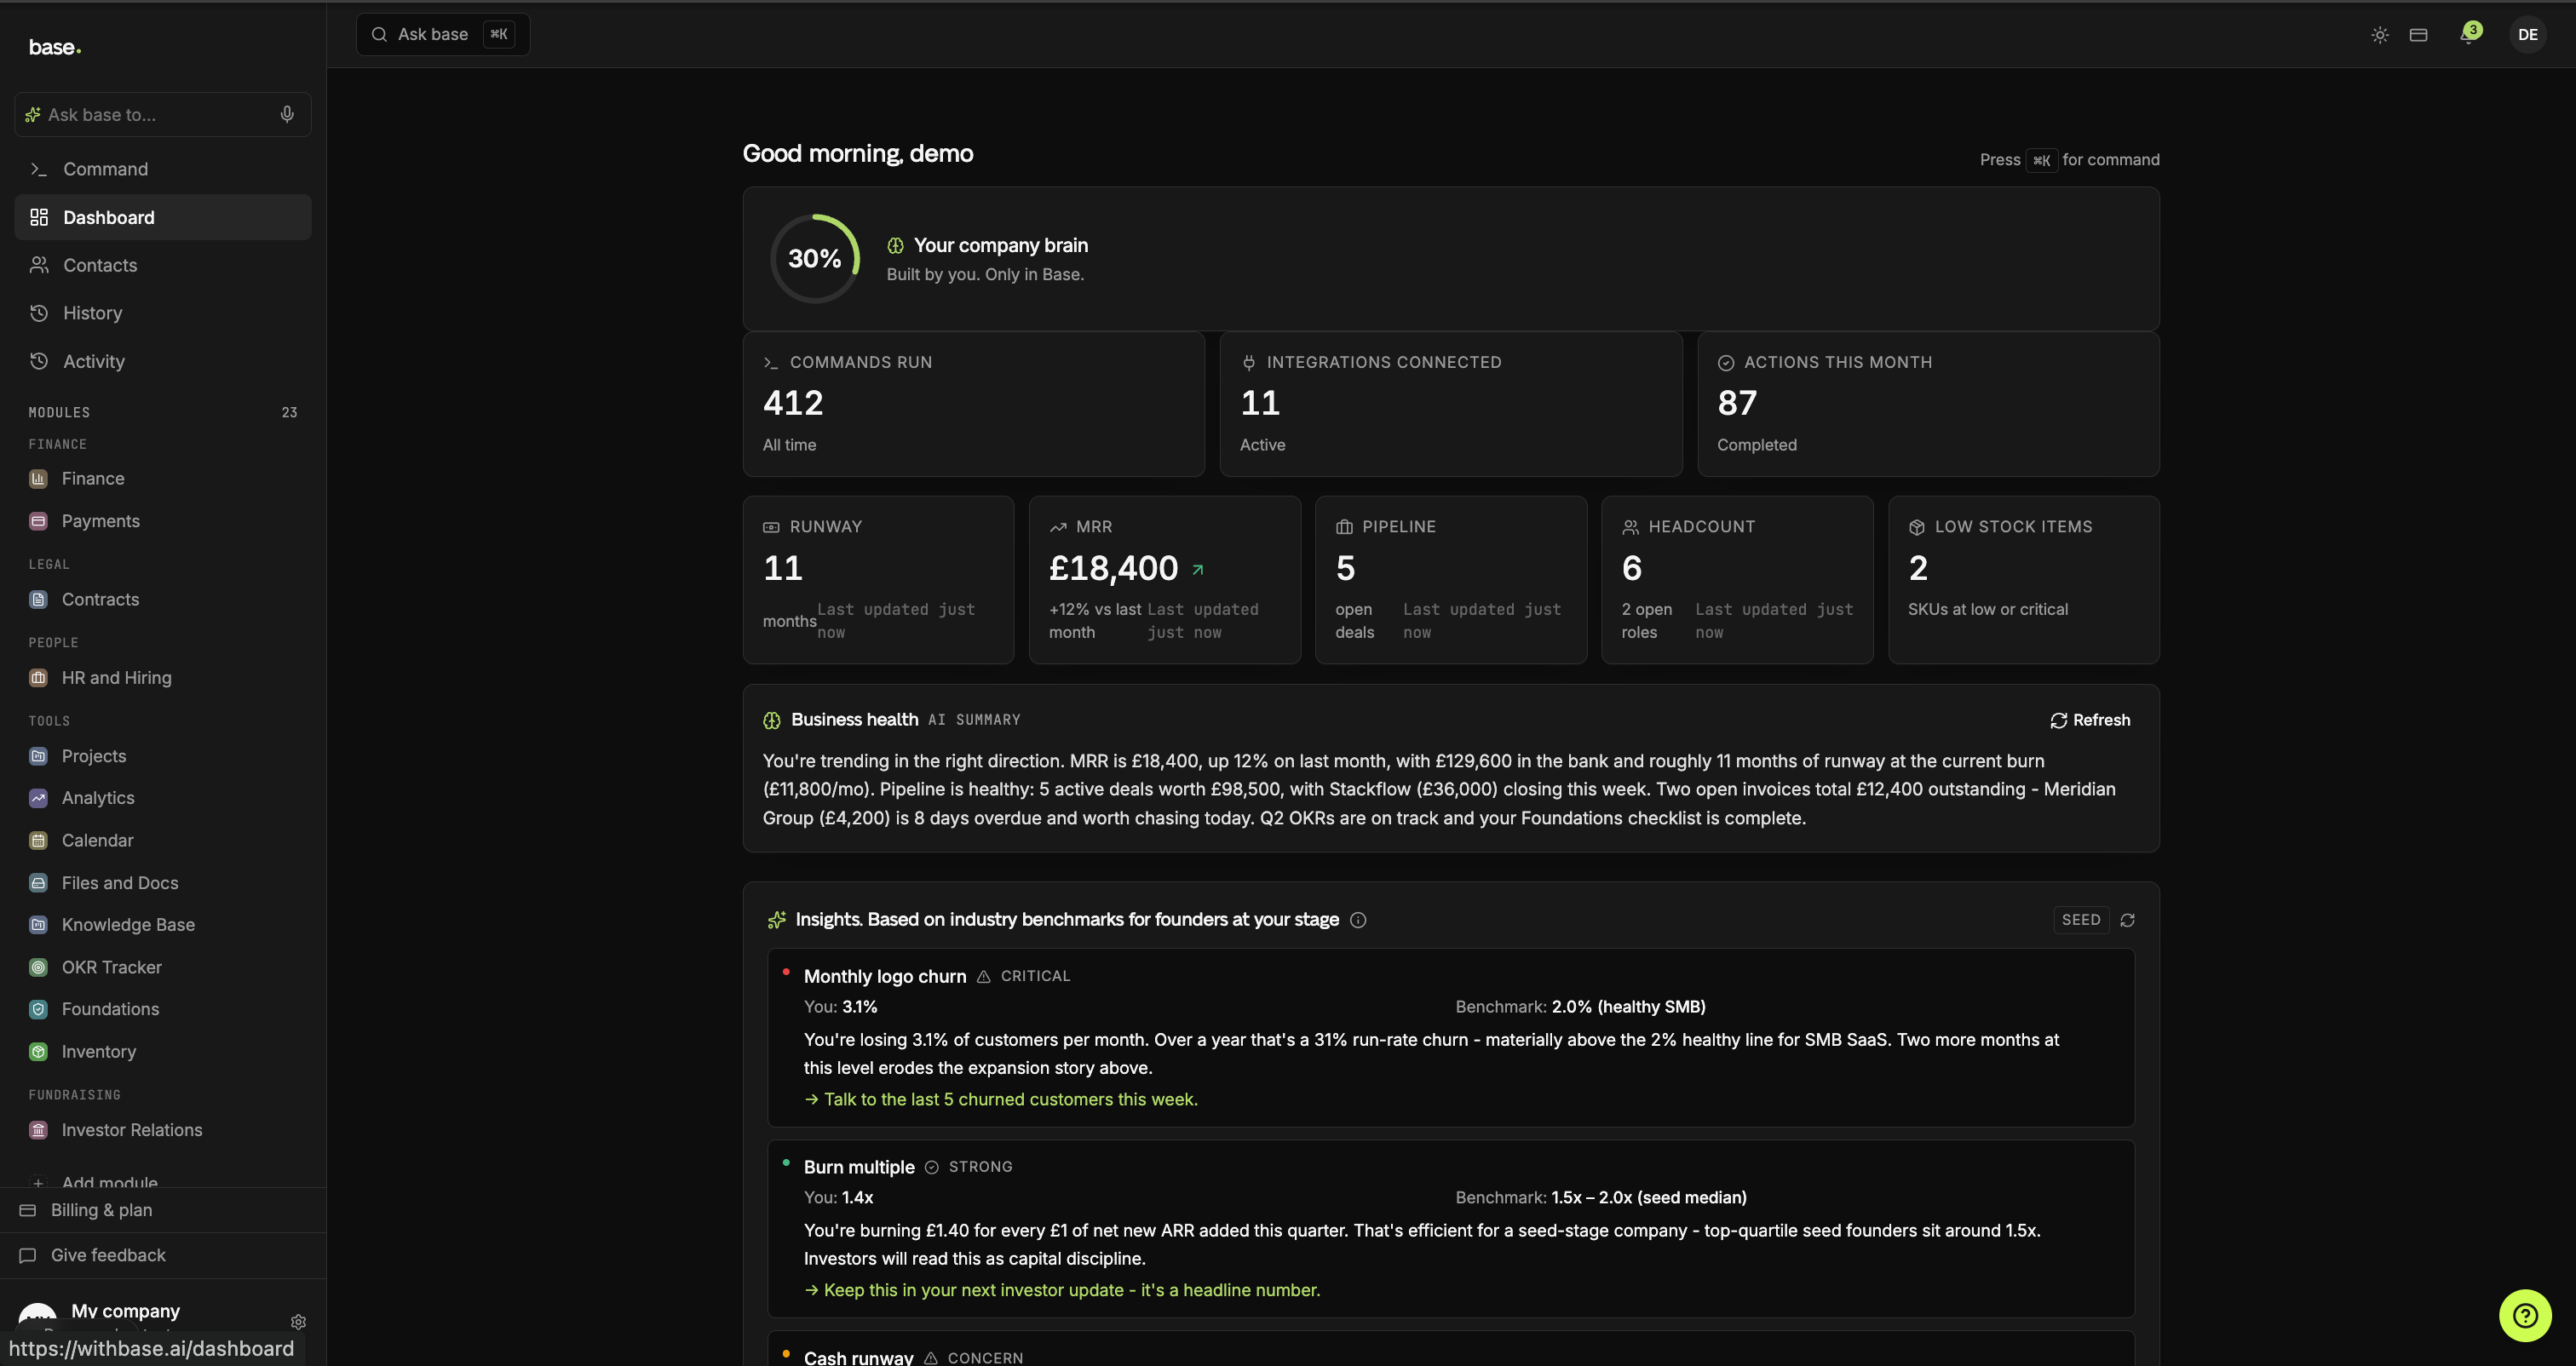Viewport: 2576px width, 1366px height.
Task: Open Activity in the sidebar
Action: (x=163, y=361)
